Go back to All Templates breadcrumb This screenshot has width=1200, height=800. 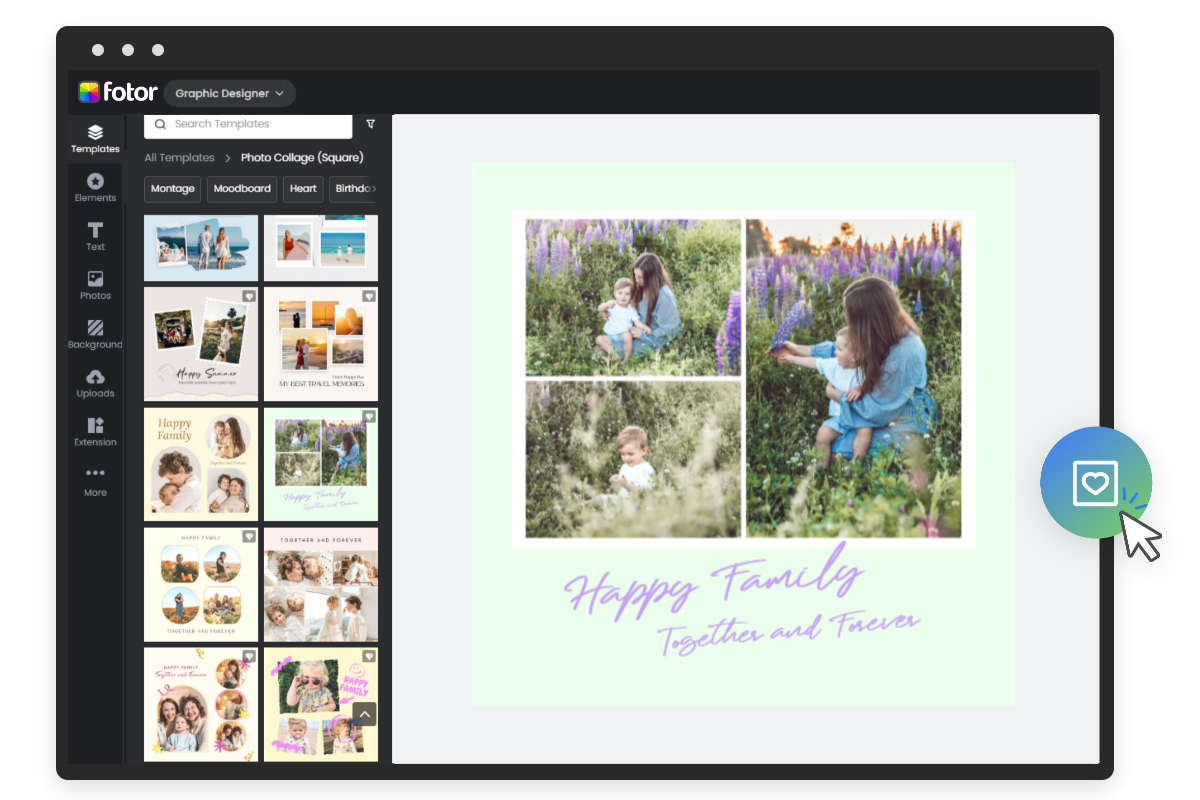[x=179, y=158]
